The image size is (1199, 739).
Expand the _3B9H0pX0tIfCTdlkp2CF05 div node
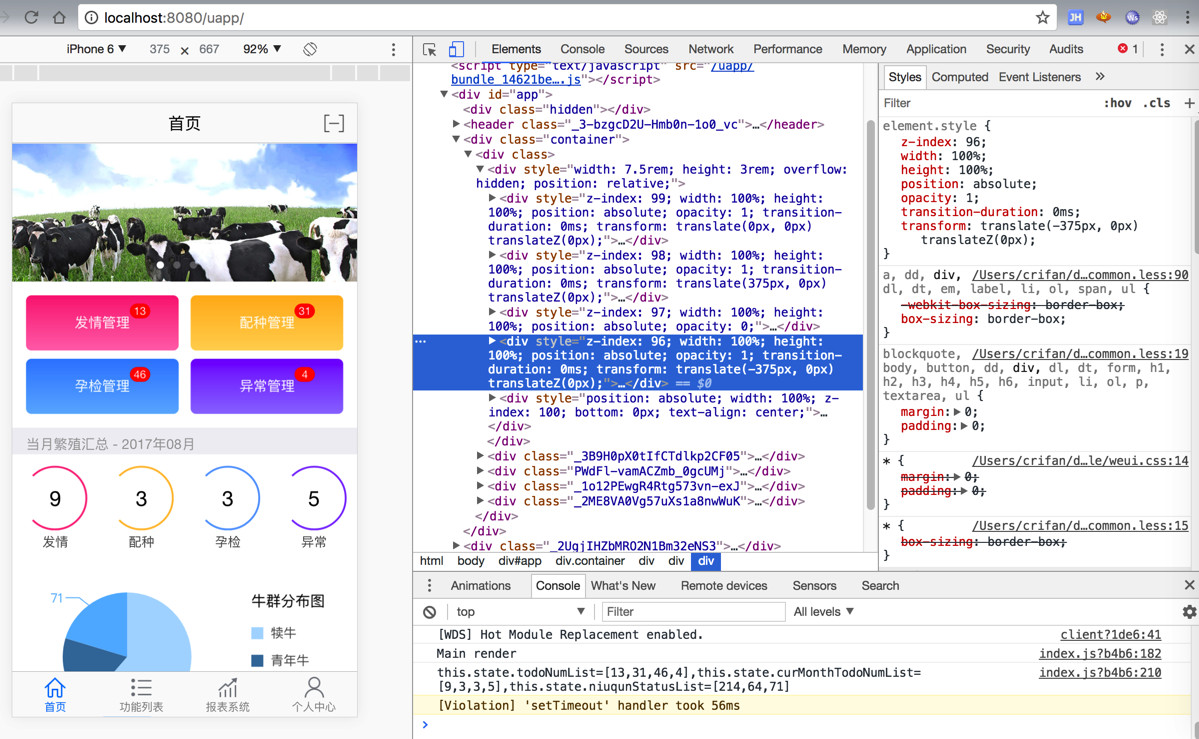480,456
